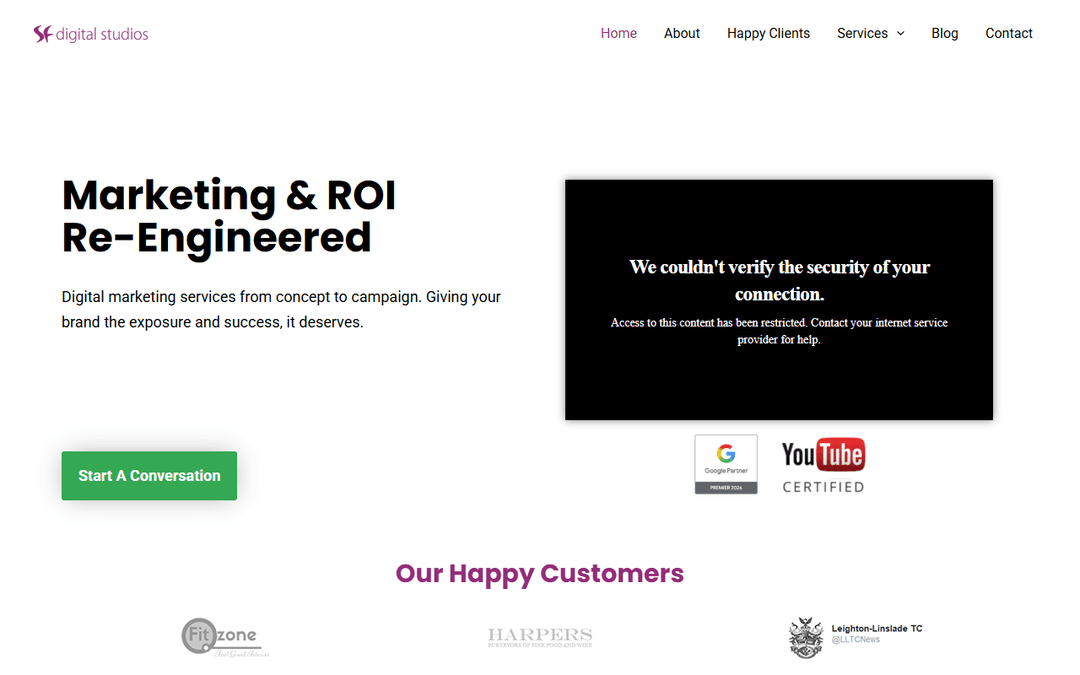Expand the Services dropdown chevron
The height and width of the screenshot is (675, 1080).
900,34
